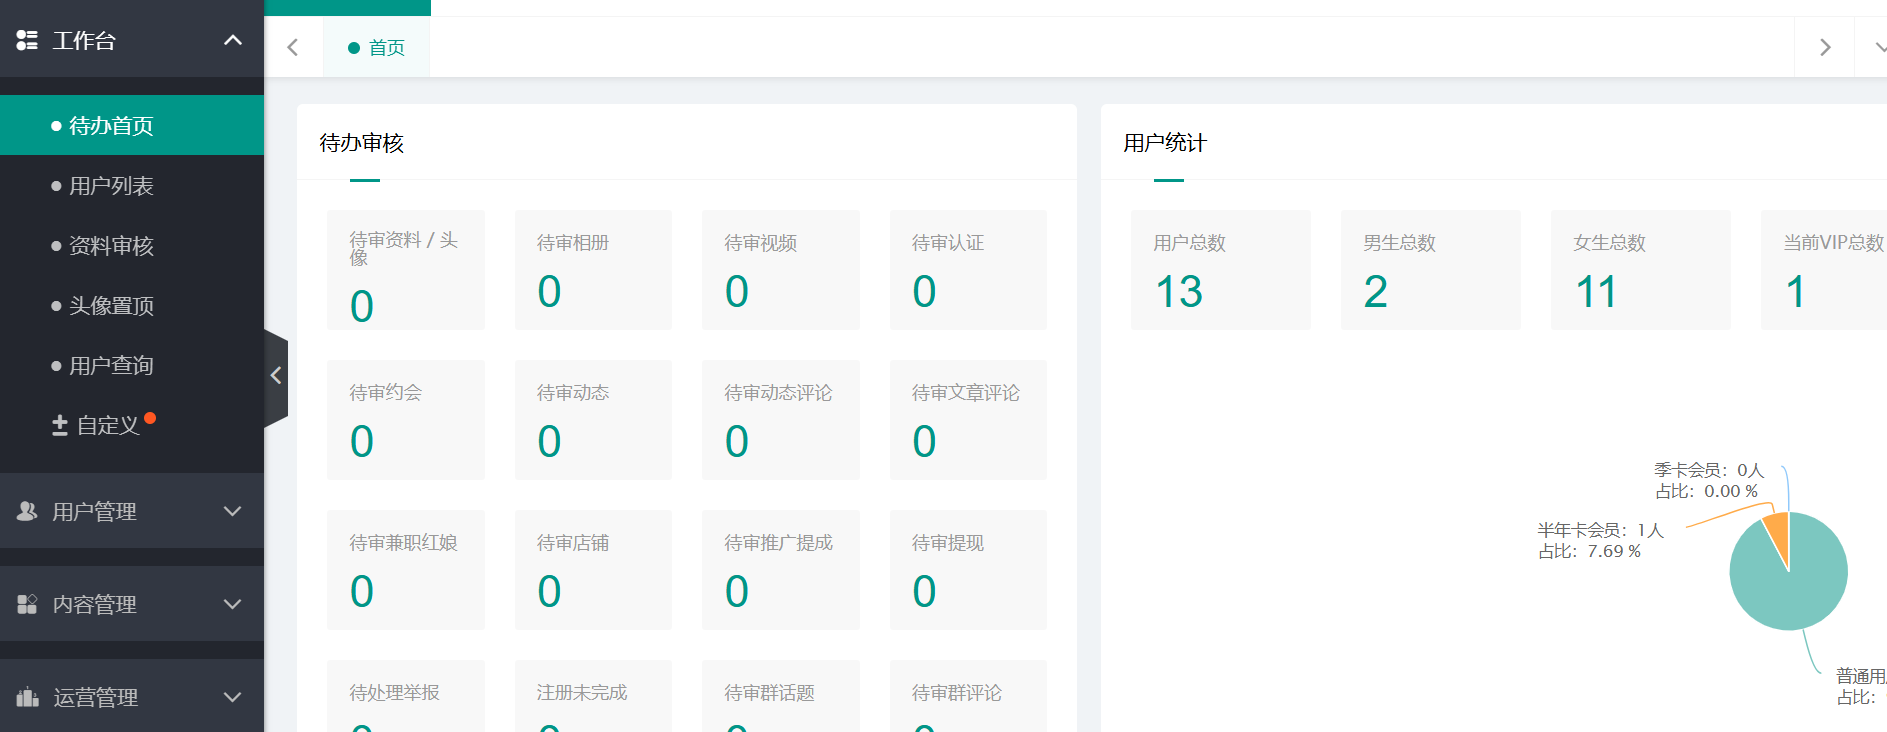Open the tab options dropdown arrow

(1878, 47)
